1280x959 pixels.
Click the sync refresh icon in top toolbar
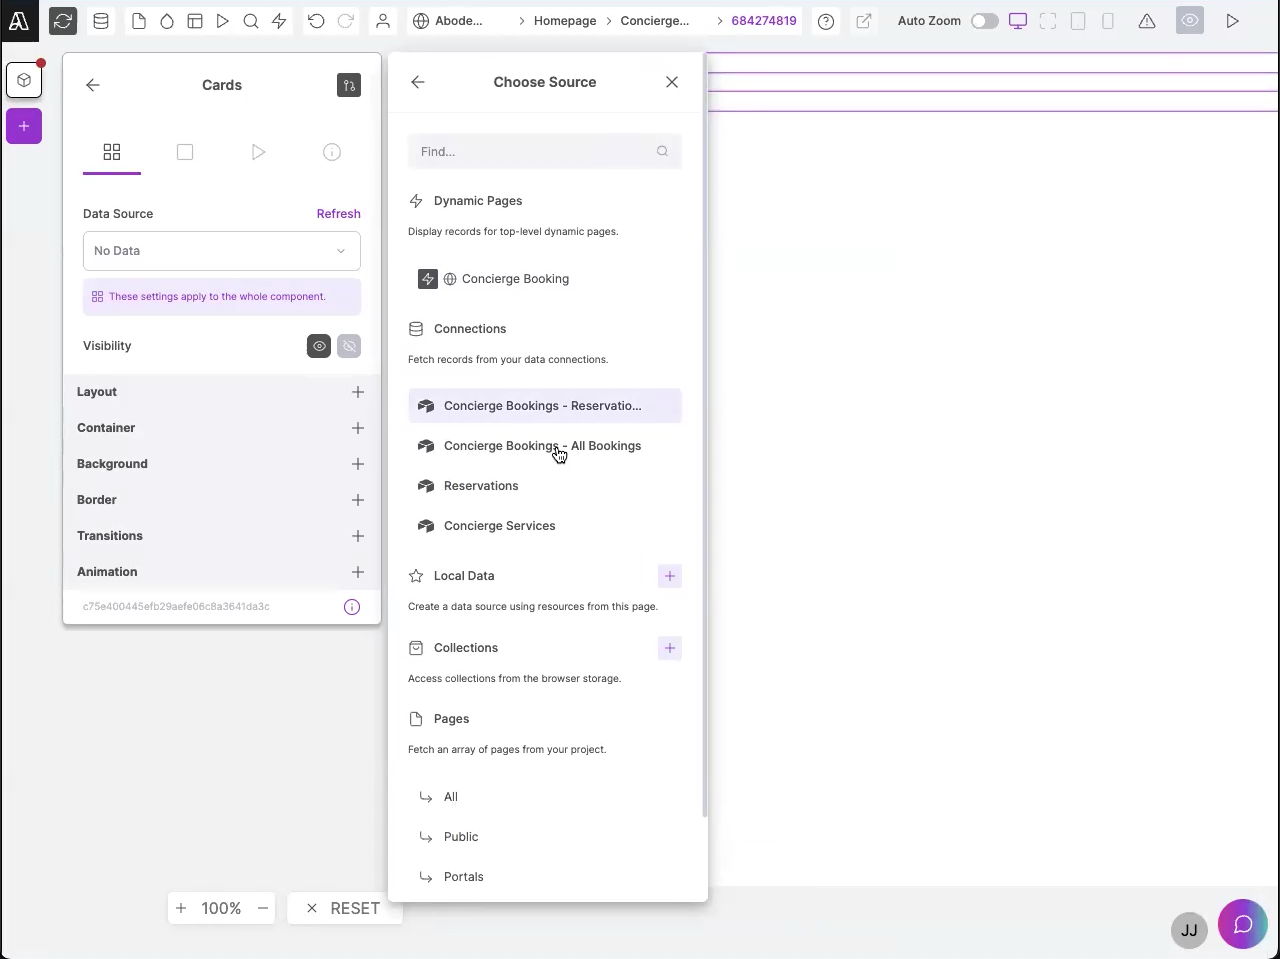63,21
